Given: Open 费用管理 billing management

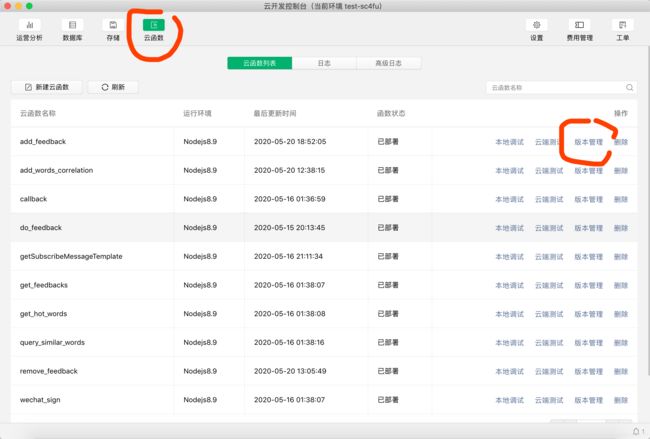Looking at the screenshot, I should (580, 30).
